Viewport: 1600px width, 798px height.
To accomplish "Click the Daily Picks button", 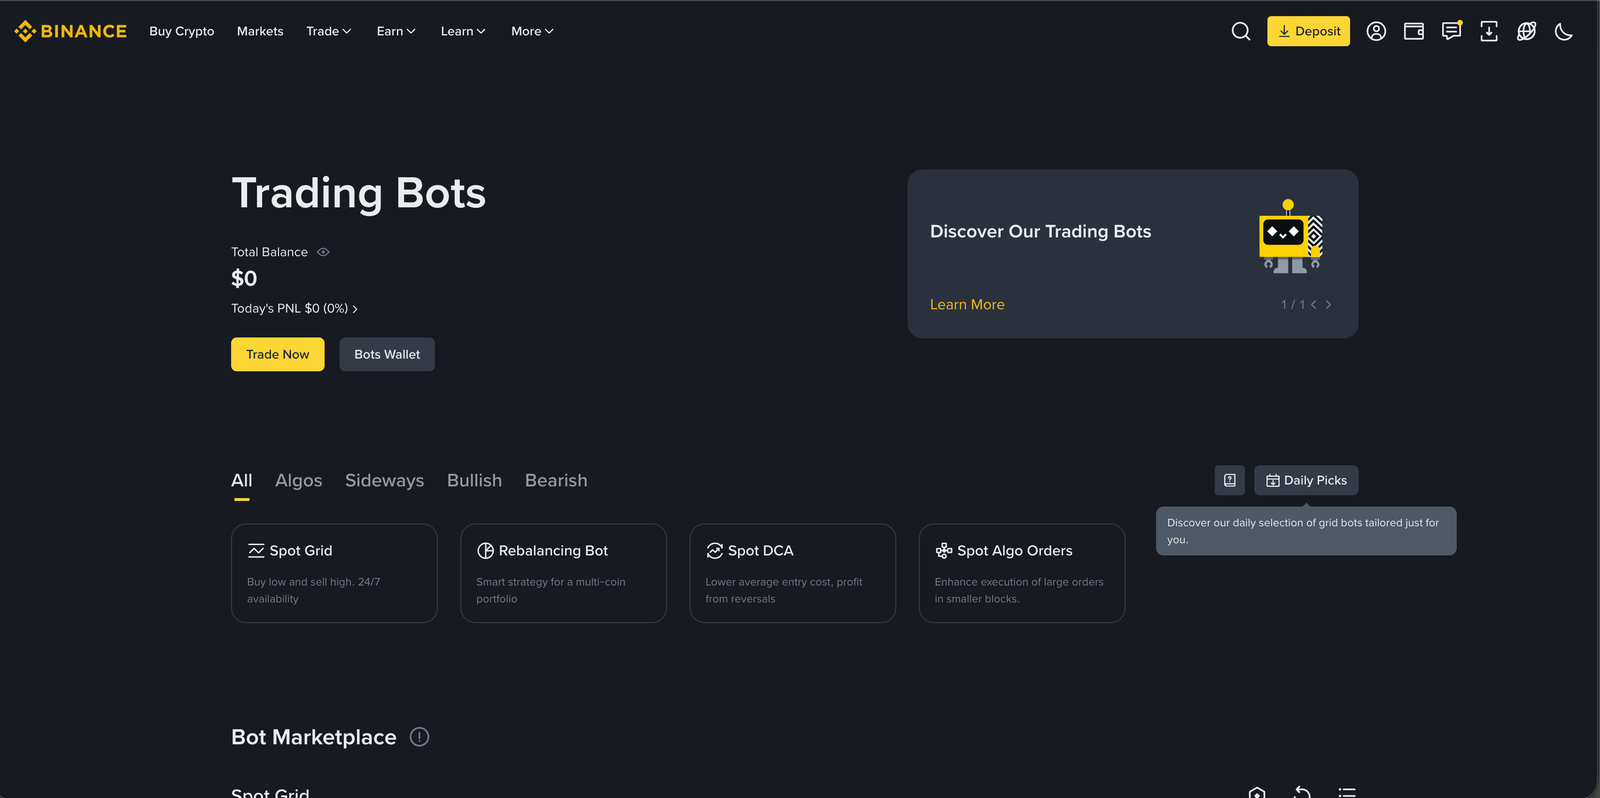I will pyautogui.click(x=1306, y=480).
